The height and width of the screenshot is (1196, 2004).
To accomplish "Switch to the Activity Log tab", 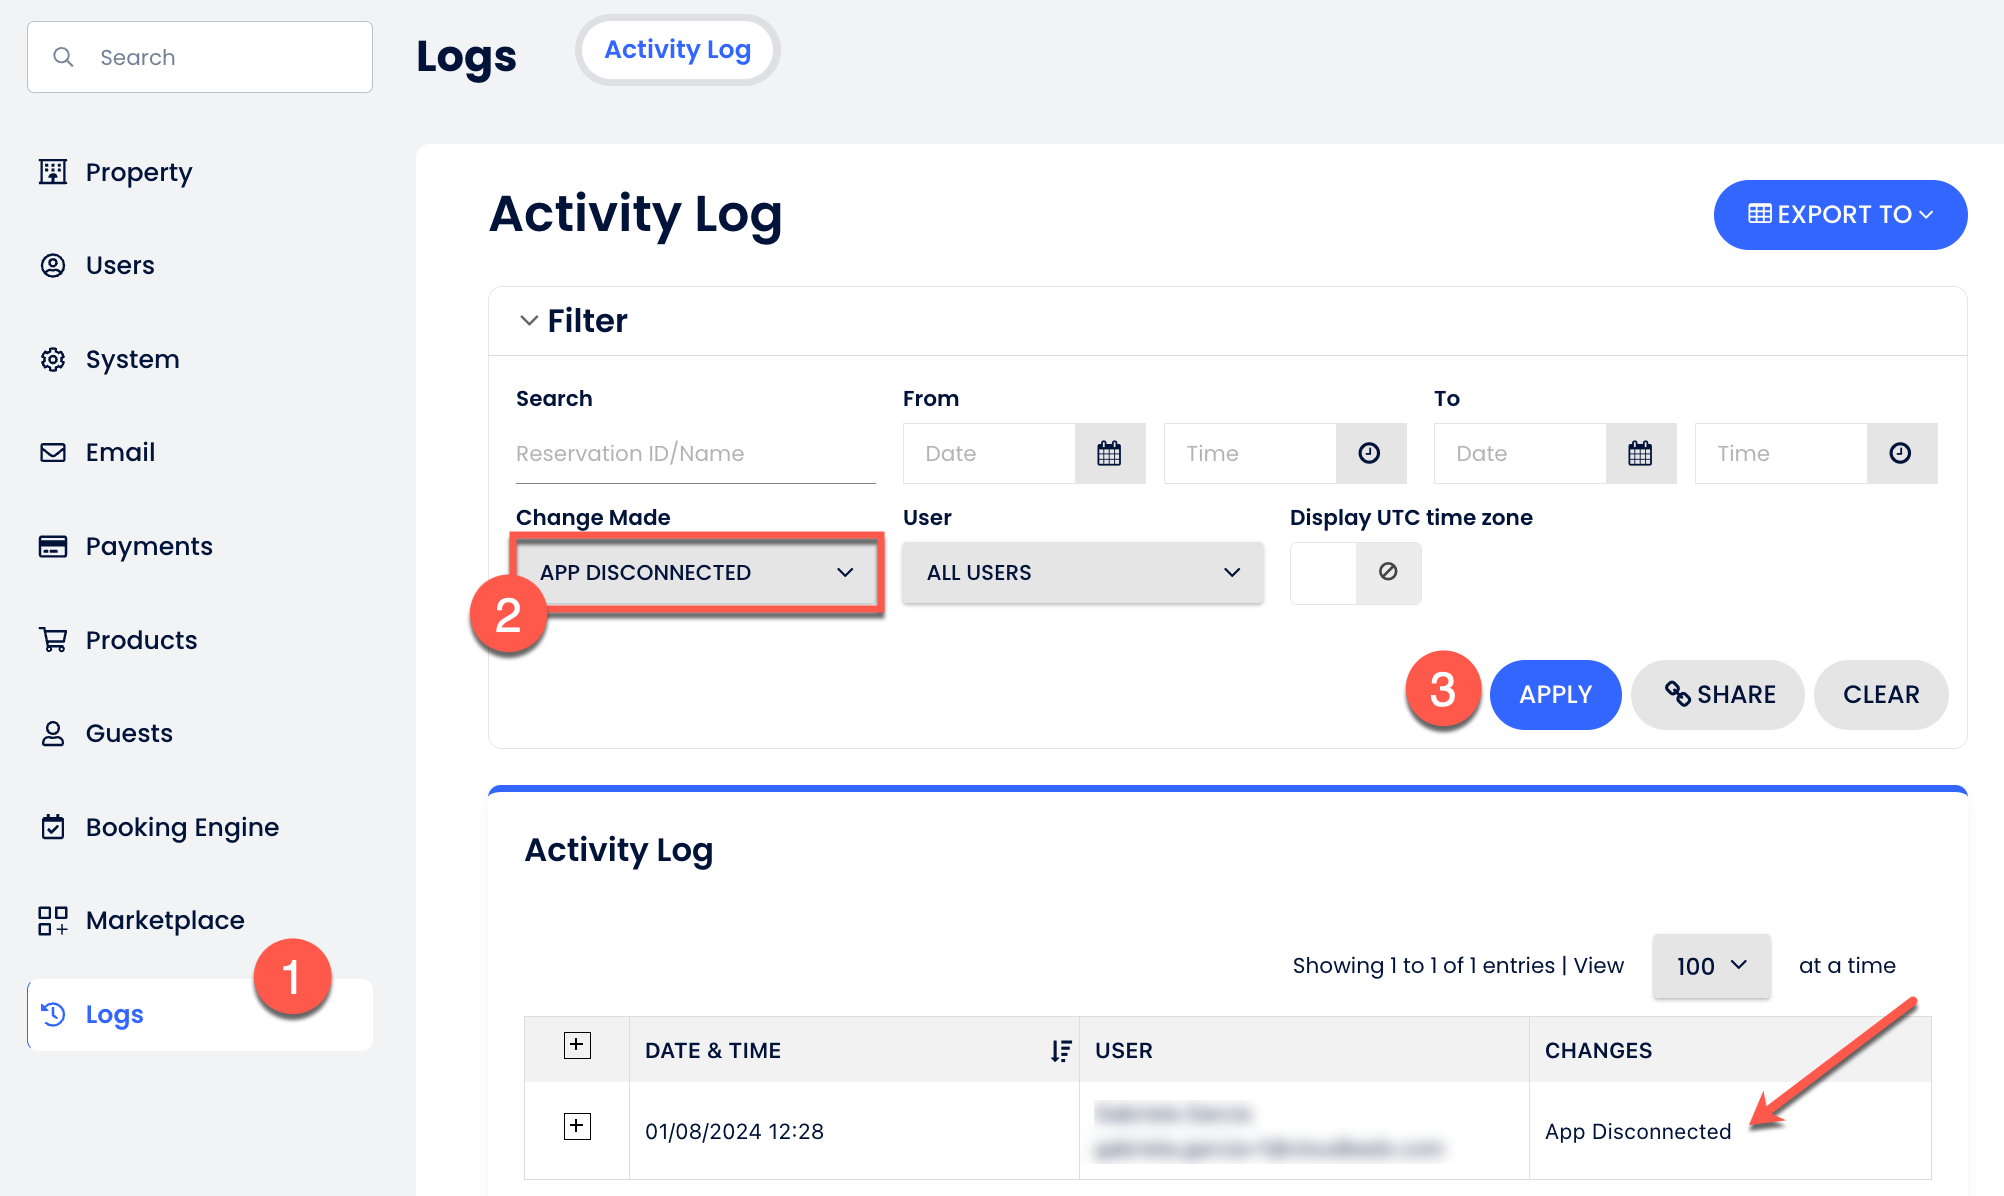I will coord(677,50).
